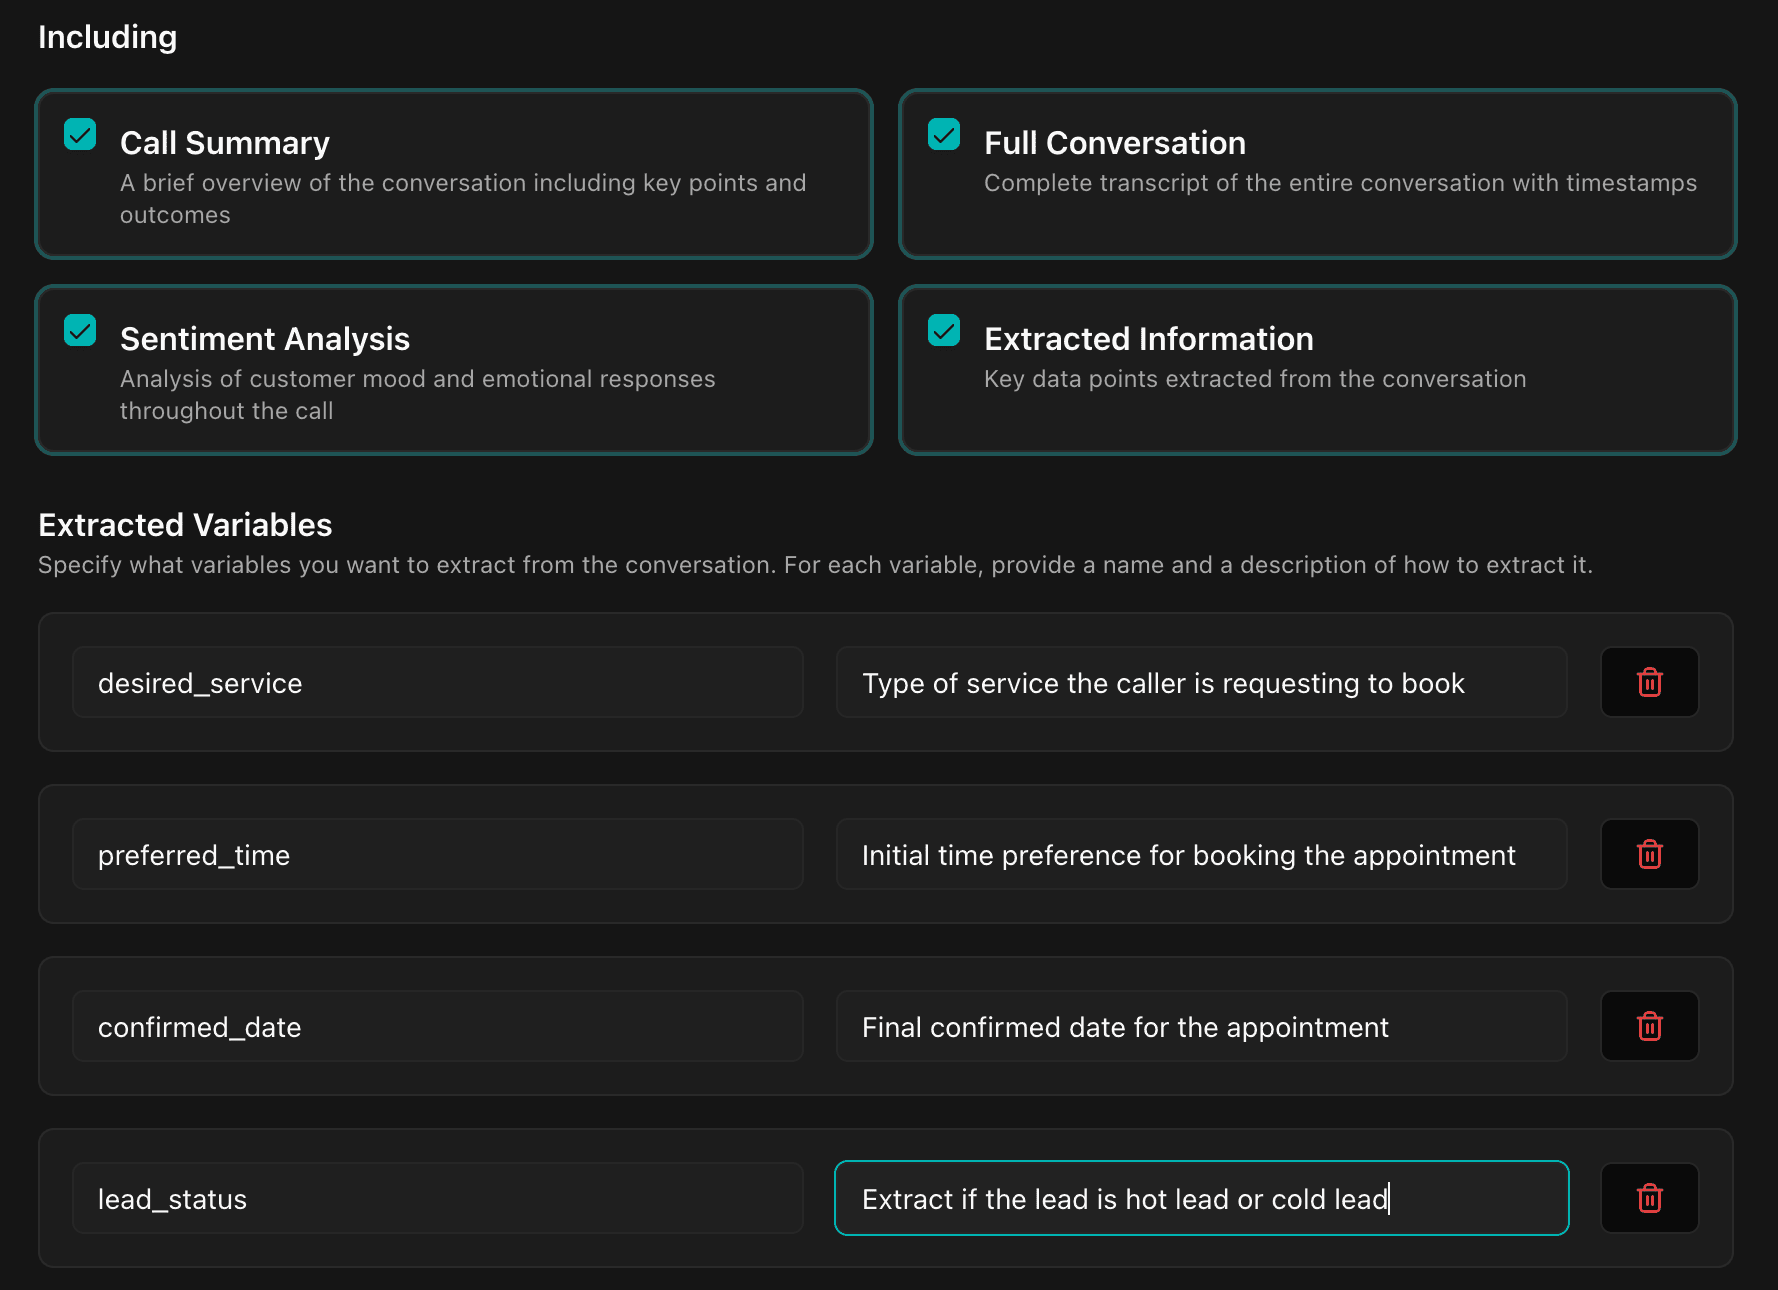This screenshot has height=1290, width=1778.
Task: Click the 'Extract if the lead' description field
Action: coord(1201,1198)
